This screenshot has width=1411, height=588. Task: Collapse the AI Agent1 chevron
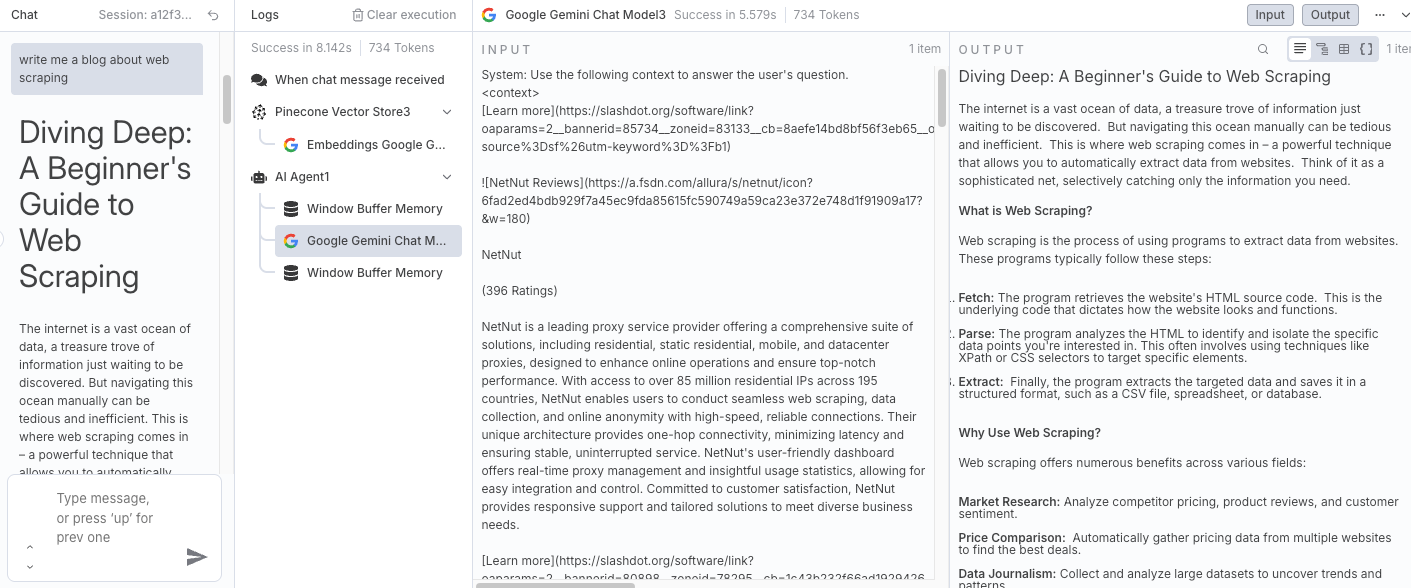click(447, 177)
